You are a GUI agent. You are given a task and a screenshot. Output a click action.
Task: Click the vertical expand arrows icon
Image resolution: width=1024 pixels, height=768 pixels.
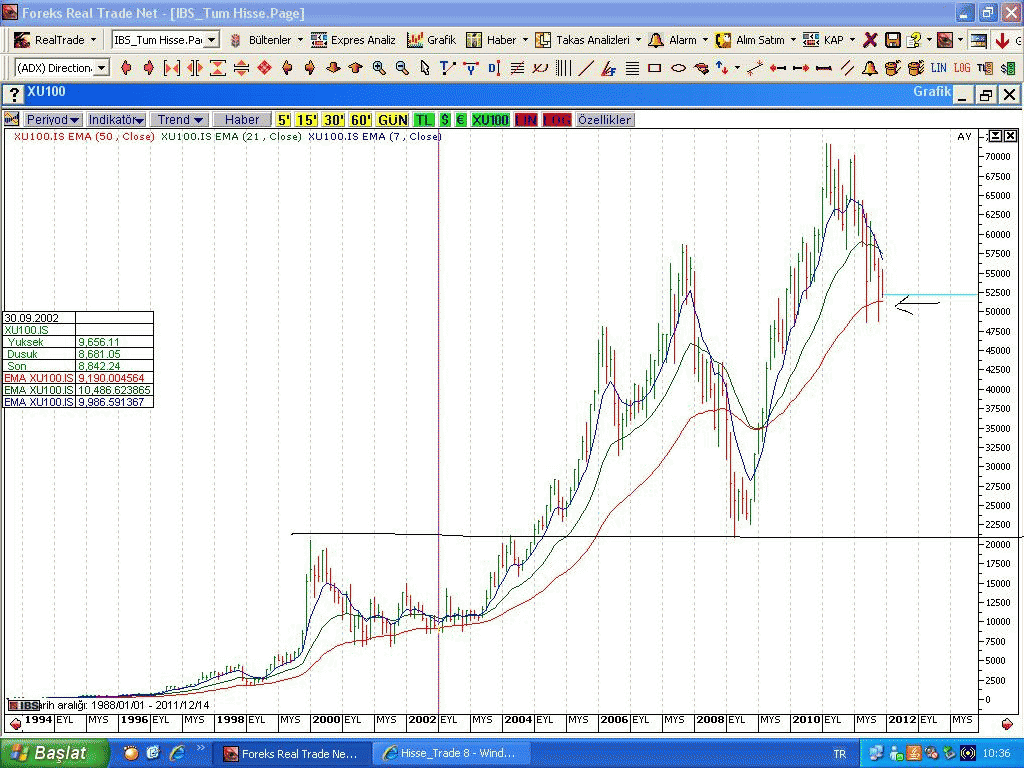pos(241,68)
